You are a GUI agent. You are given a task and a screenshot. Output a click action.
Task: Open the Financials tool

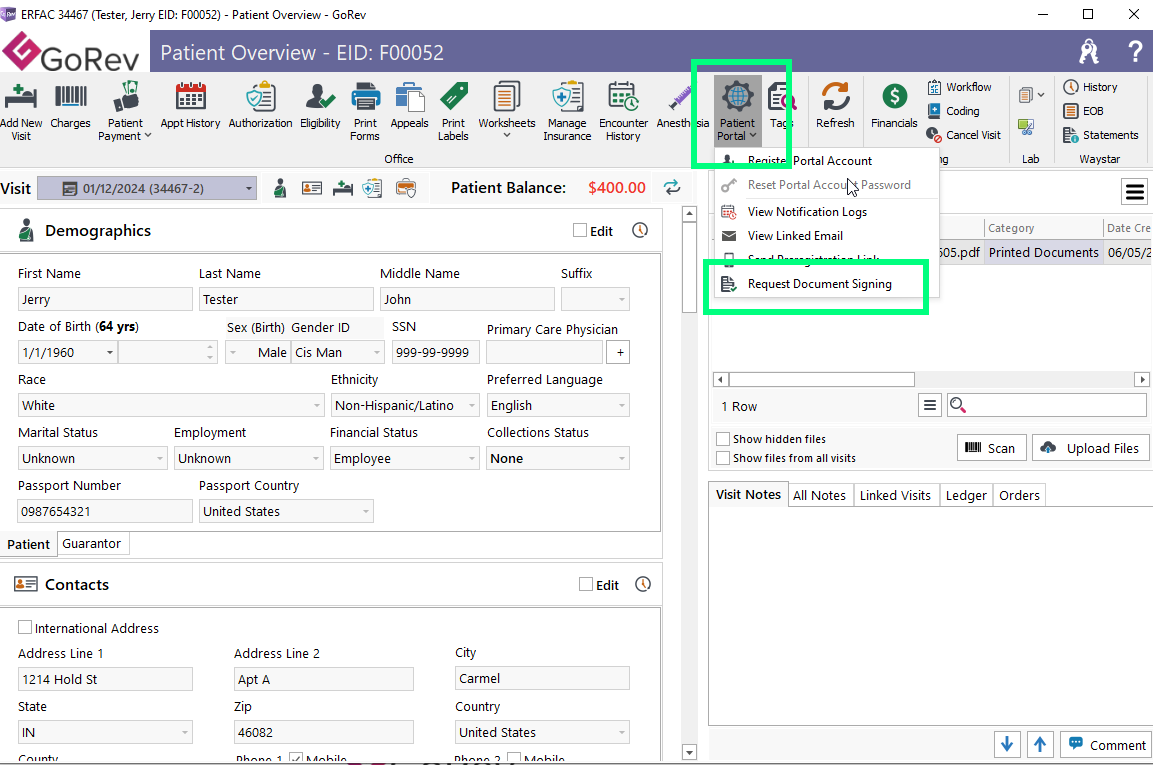894,107
